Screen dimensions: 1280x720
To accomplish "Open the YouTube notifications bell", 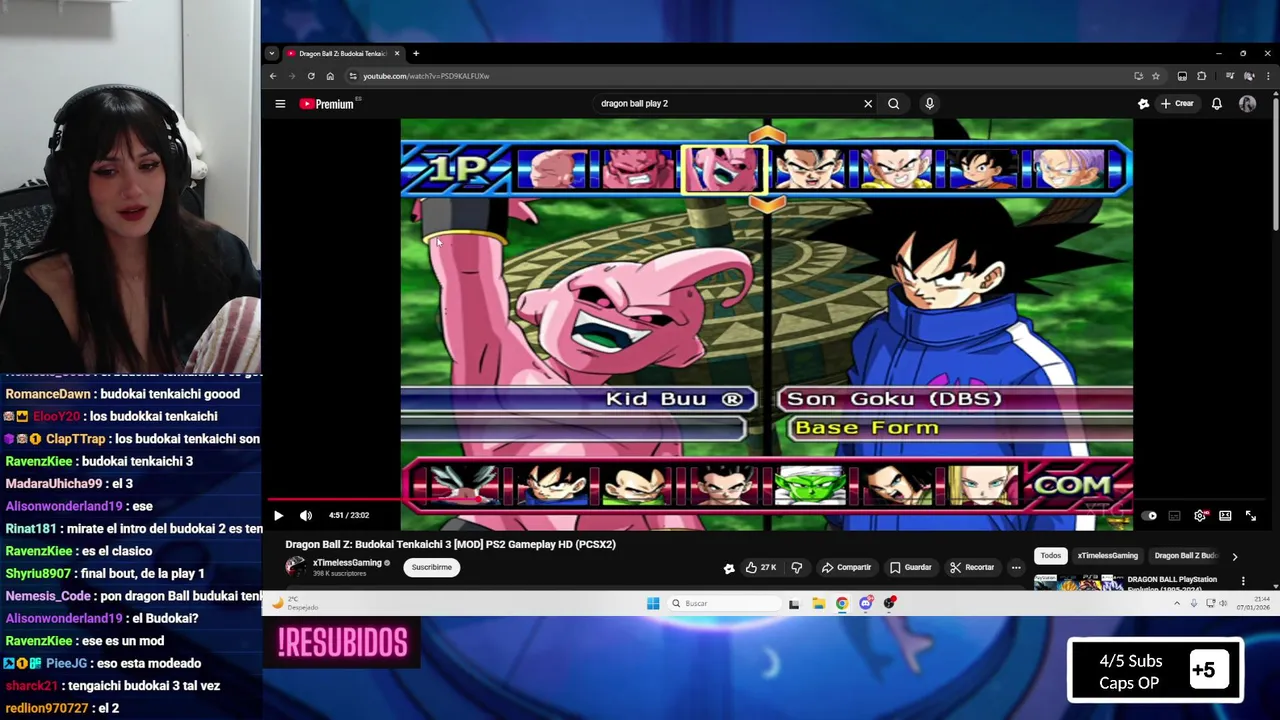I will (x=1216, y=104).
